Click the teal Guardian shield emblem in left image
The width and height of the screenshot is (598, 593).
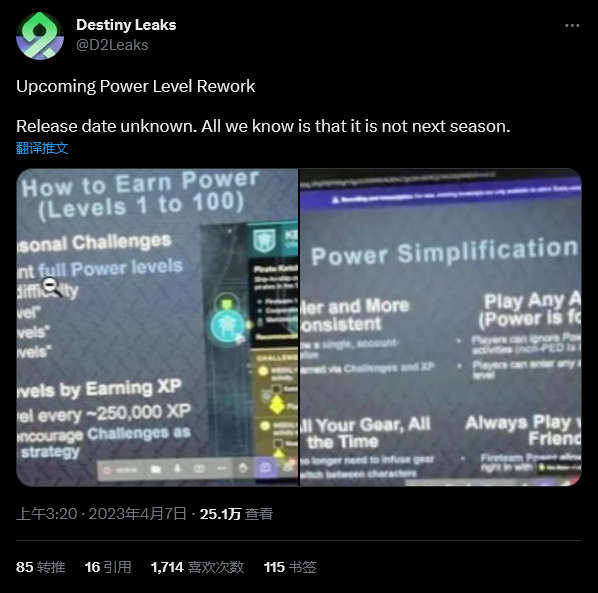(x=264, y=240)
